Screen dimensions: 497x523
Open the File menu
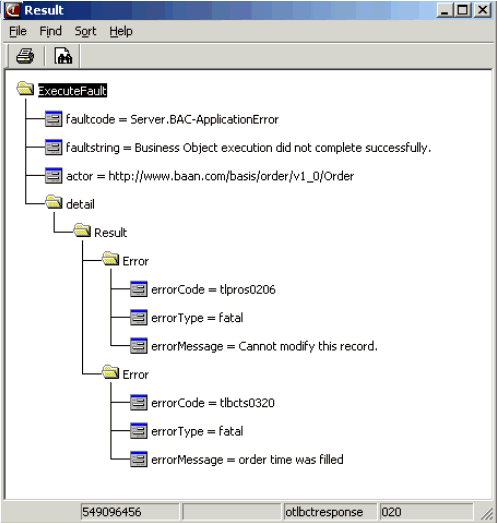coord(18,31)
